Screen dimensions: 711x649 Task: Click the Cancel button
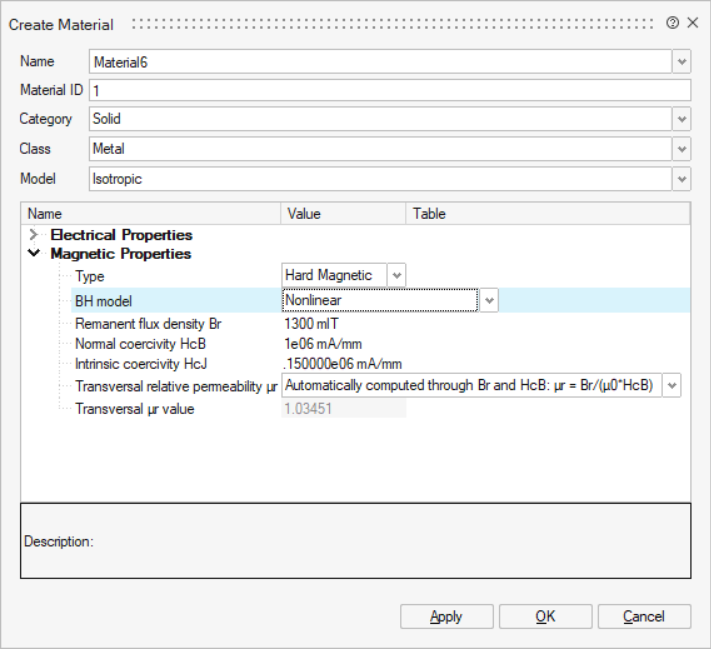click(x=643, y=617)
